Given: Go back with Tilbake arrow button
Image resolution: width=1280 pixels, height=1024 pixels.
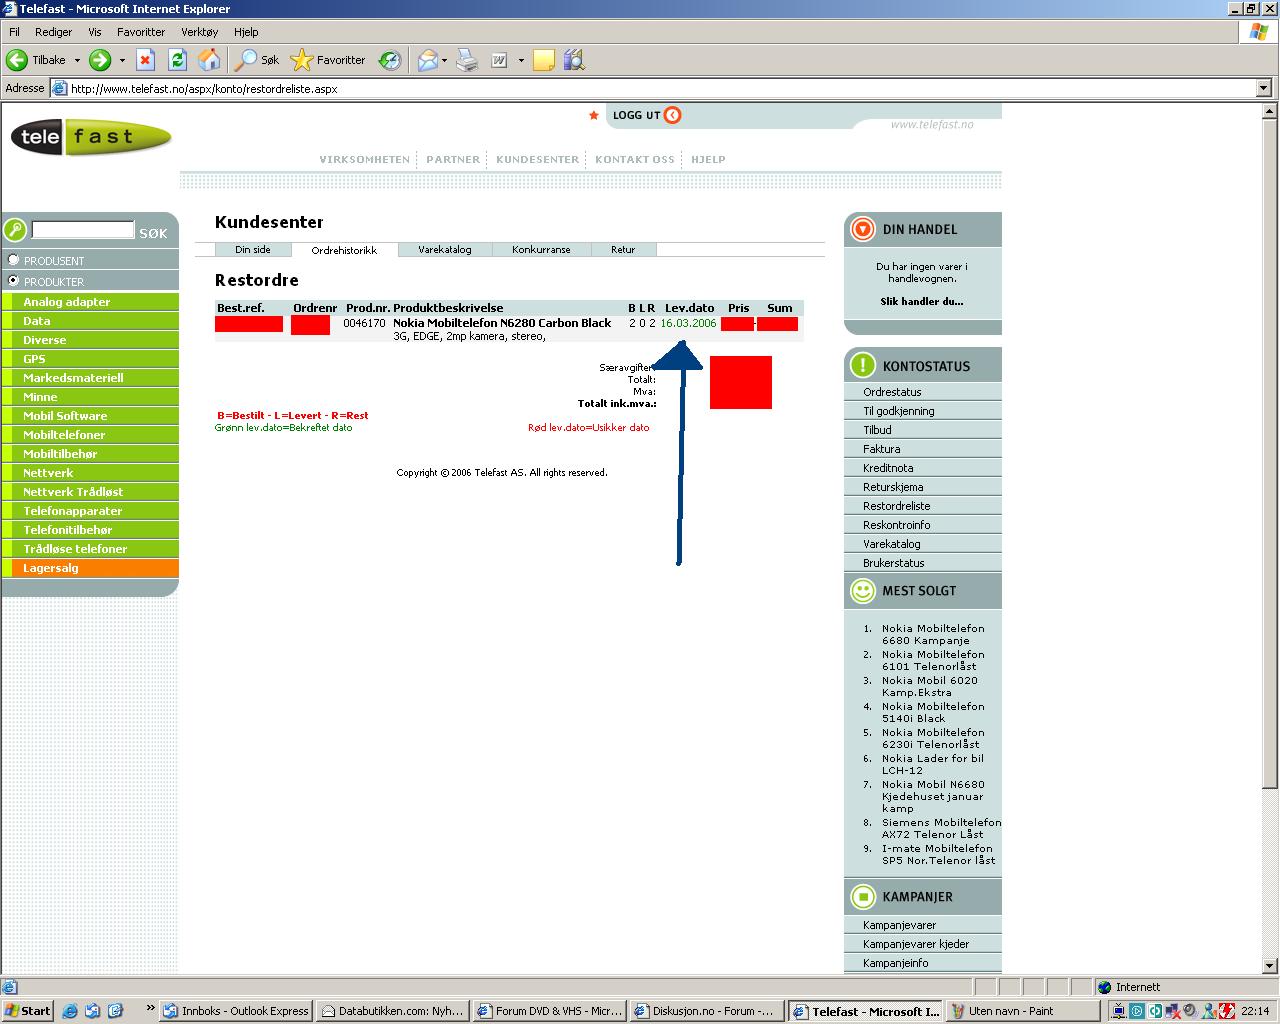Looking at the screenshot, I should pyautogui.click(x=36, y=60).
